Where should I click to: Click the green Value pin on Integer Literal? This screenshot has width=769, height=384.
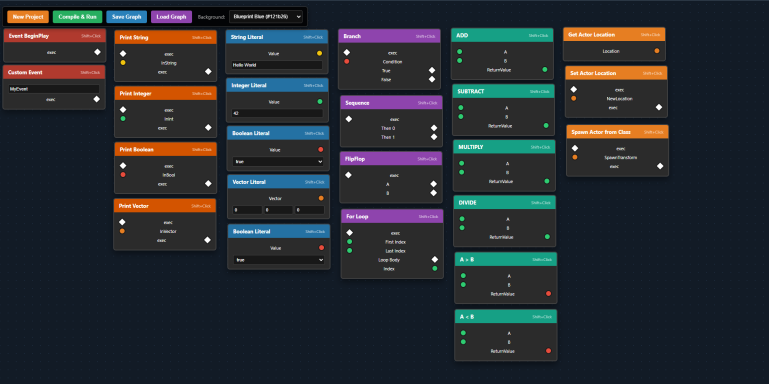coord(320,102)
